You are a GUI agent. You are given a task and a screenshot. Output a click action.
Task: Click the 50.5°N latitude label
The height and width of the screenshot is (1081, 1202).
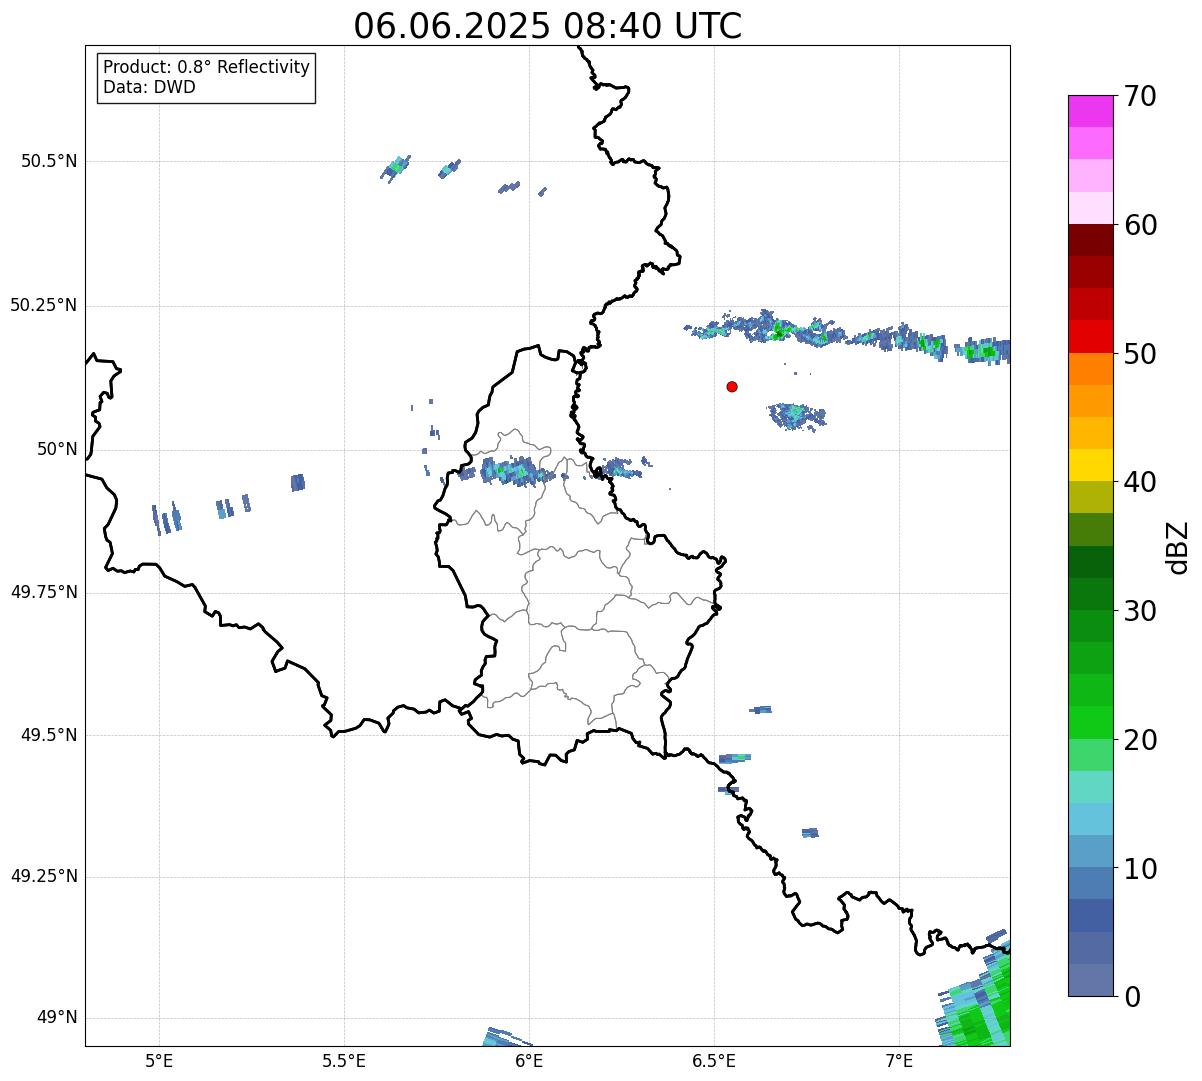coord(49,161)
